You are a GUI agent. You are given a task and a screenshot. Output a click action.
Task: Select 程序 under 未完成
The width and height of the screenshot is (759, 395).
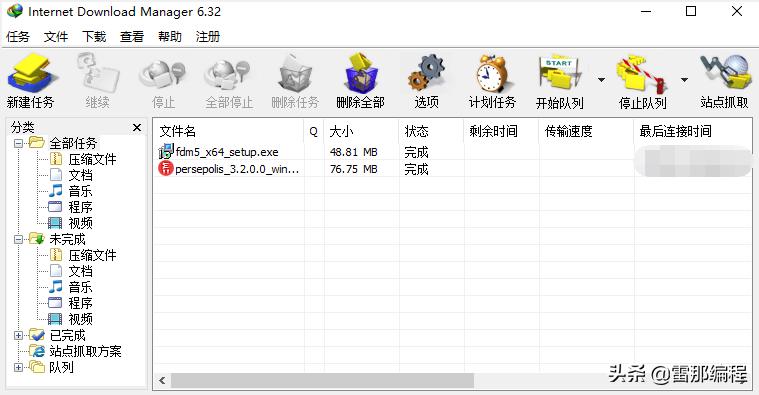point(80,303)
